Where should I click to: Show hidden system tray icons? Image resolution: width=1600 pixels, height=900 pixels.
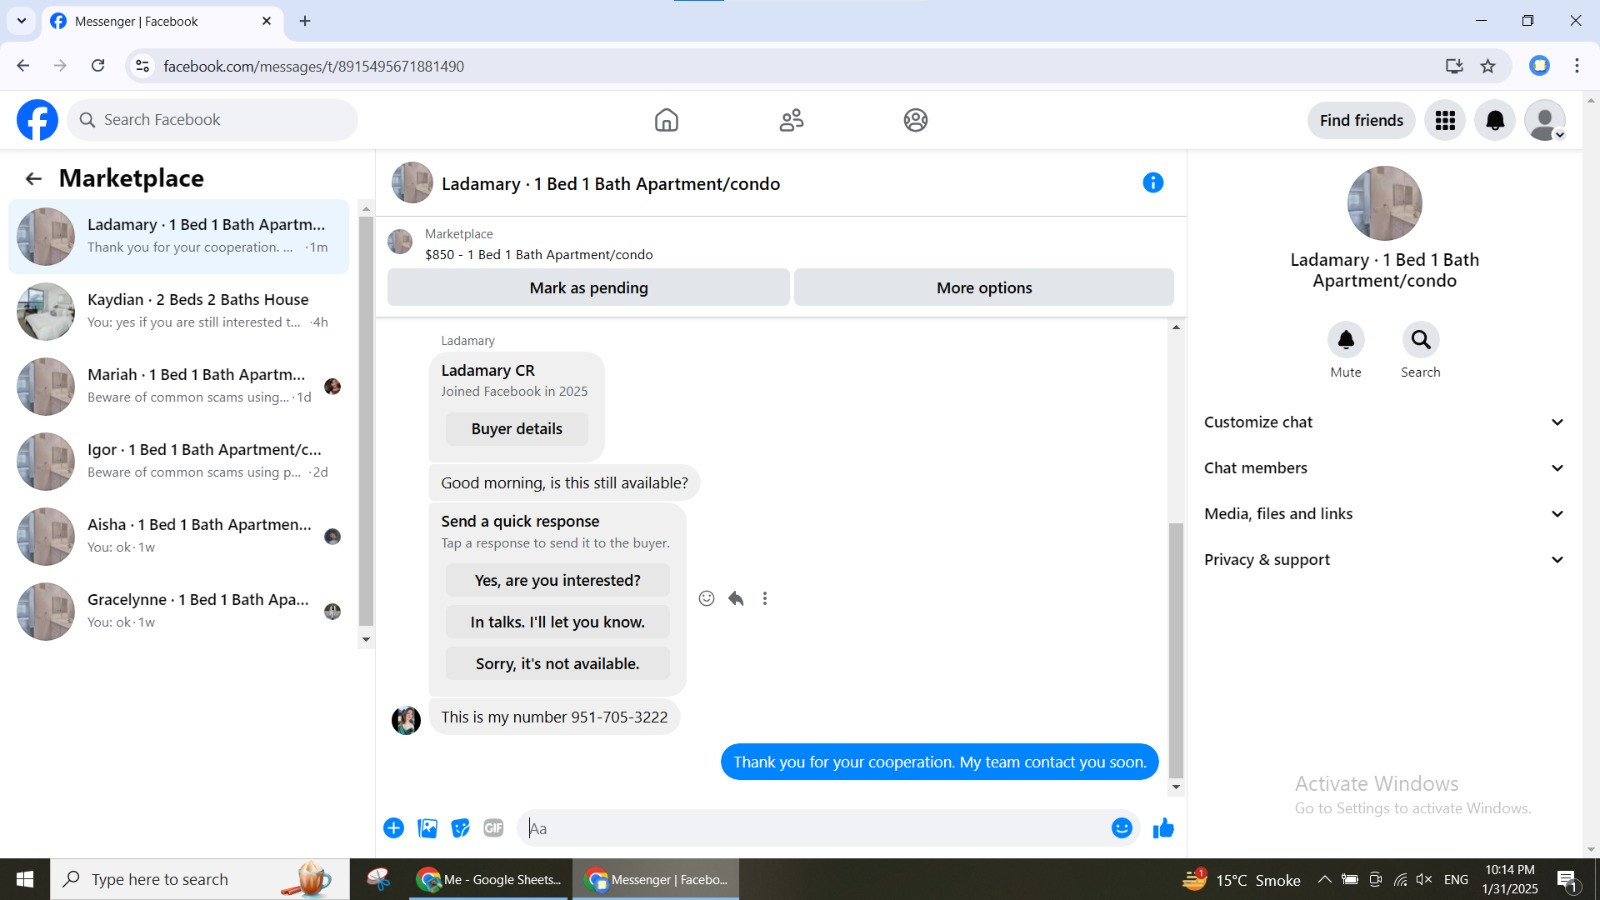pos(1324,880)
